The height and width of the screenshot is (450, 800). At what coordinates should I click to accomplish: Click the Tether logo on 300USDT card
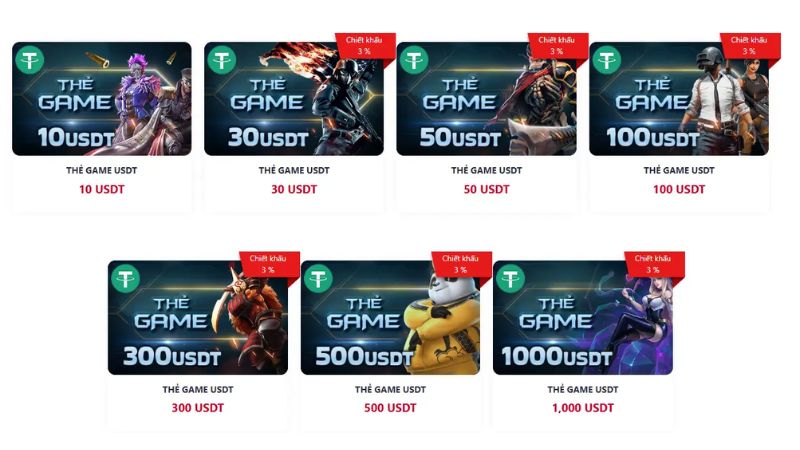point(126,279)
